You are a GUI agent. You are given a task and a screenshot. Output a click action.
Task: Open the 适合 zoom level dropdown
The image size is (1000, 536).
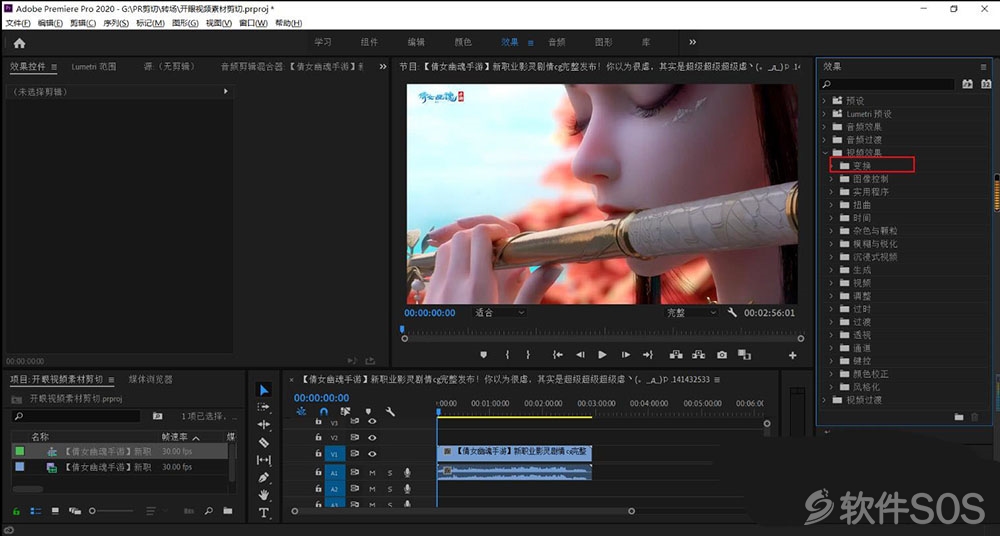(x=499, y=313)
